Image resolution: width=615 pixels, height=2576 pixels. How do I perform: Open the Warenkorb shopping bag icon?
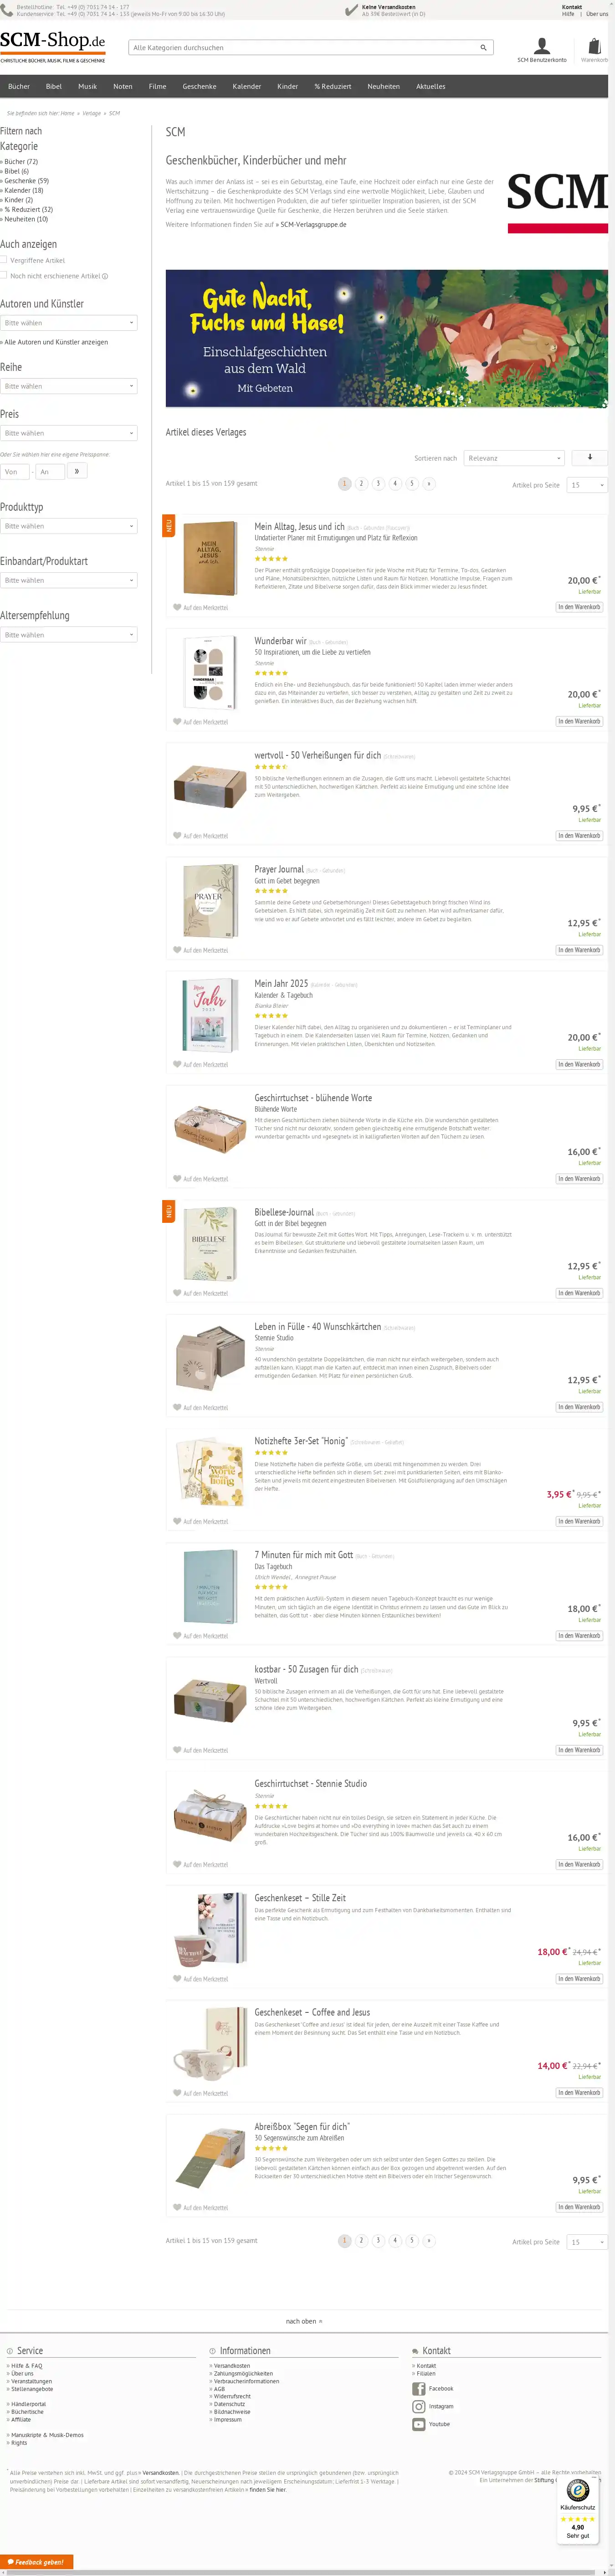[x=595, y=46]
